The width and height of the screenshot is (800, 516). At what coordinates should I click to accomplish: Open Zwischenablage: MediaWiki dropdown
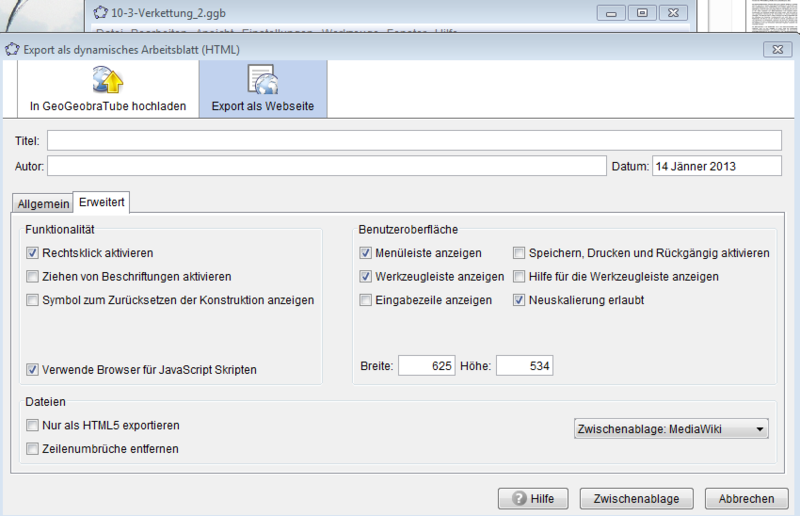click(671, 429)
